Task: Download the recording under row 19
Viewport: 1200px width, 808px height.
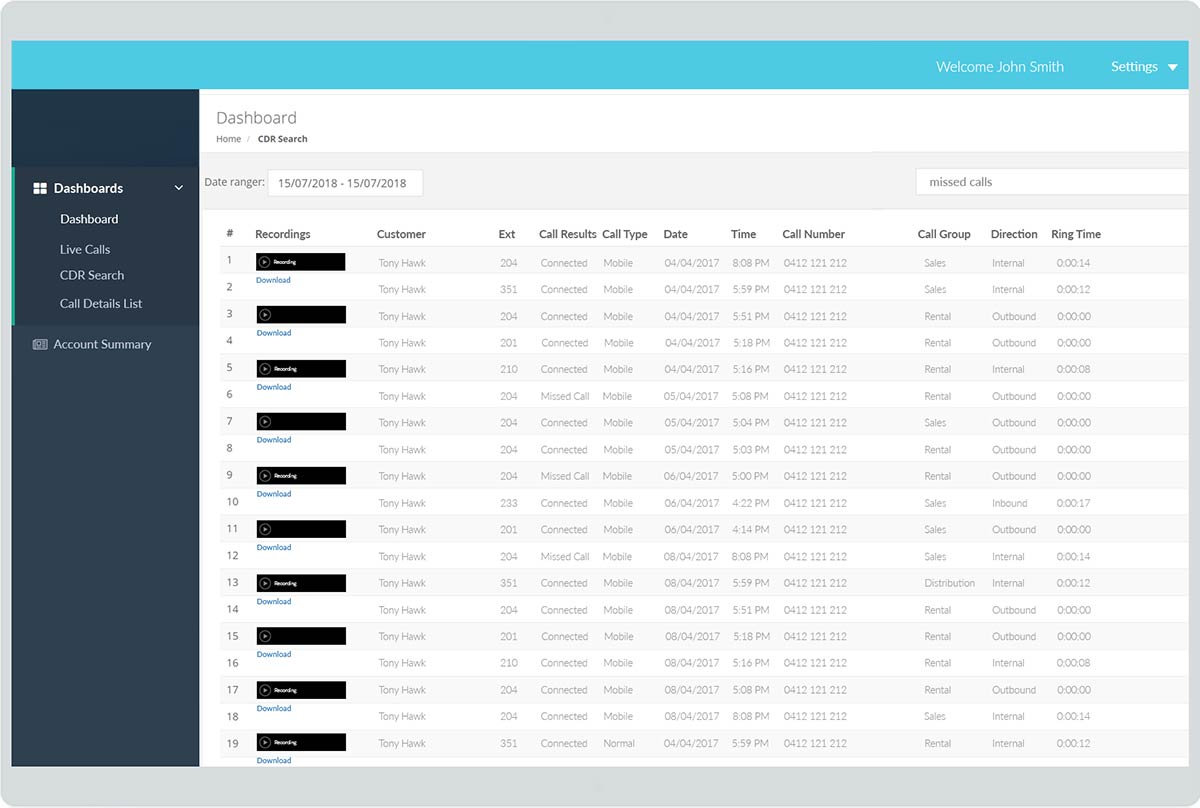Action: tap(273, 760)
